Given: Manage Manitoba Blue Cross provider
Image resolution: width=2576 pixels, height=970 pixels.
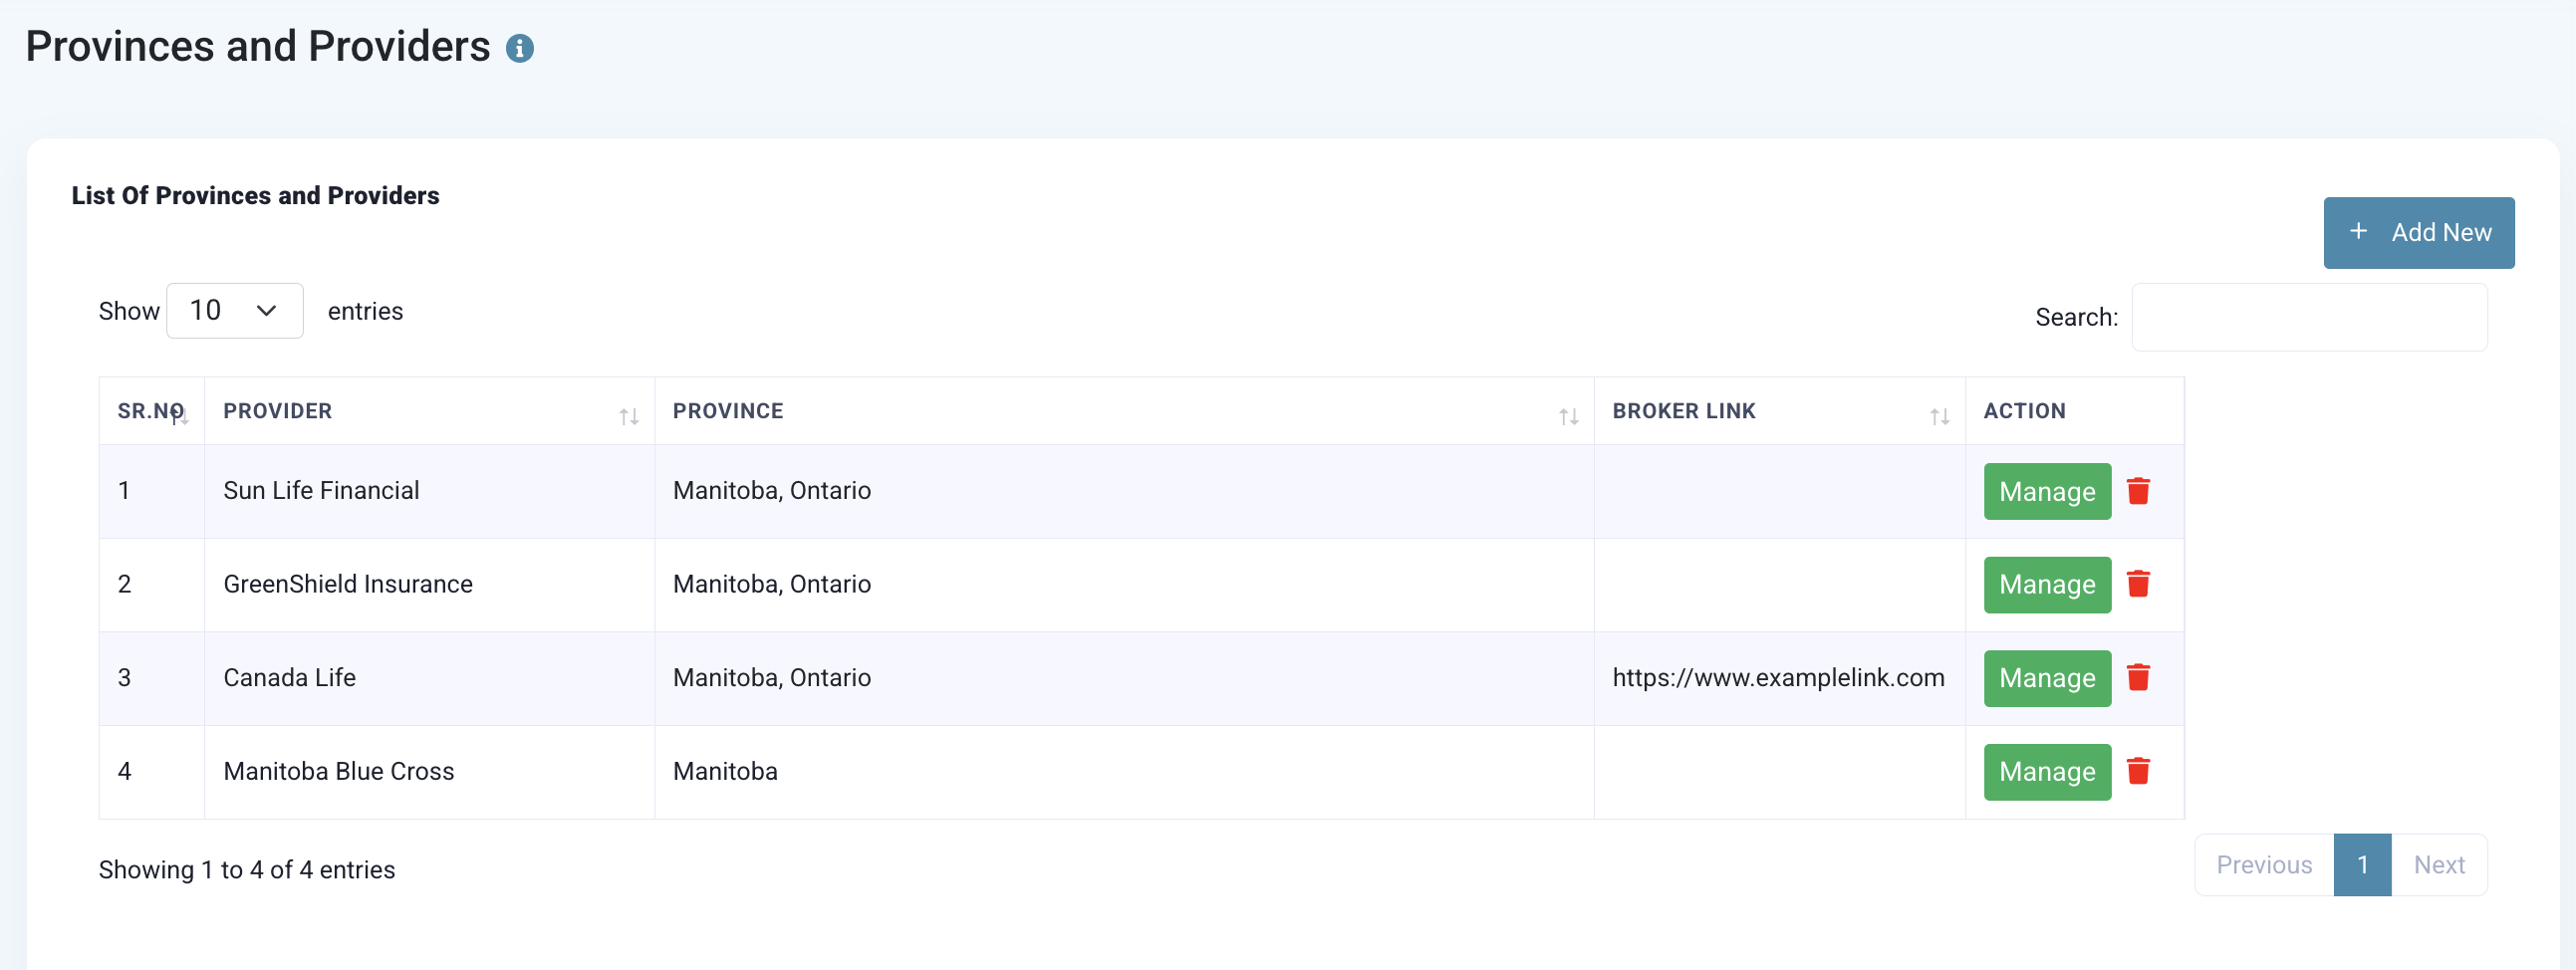Looking at the screenshot, I should 2046,771.
